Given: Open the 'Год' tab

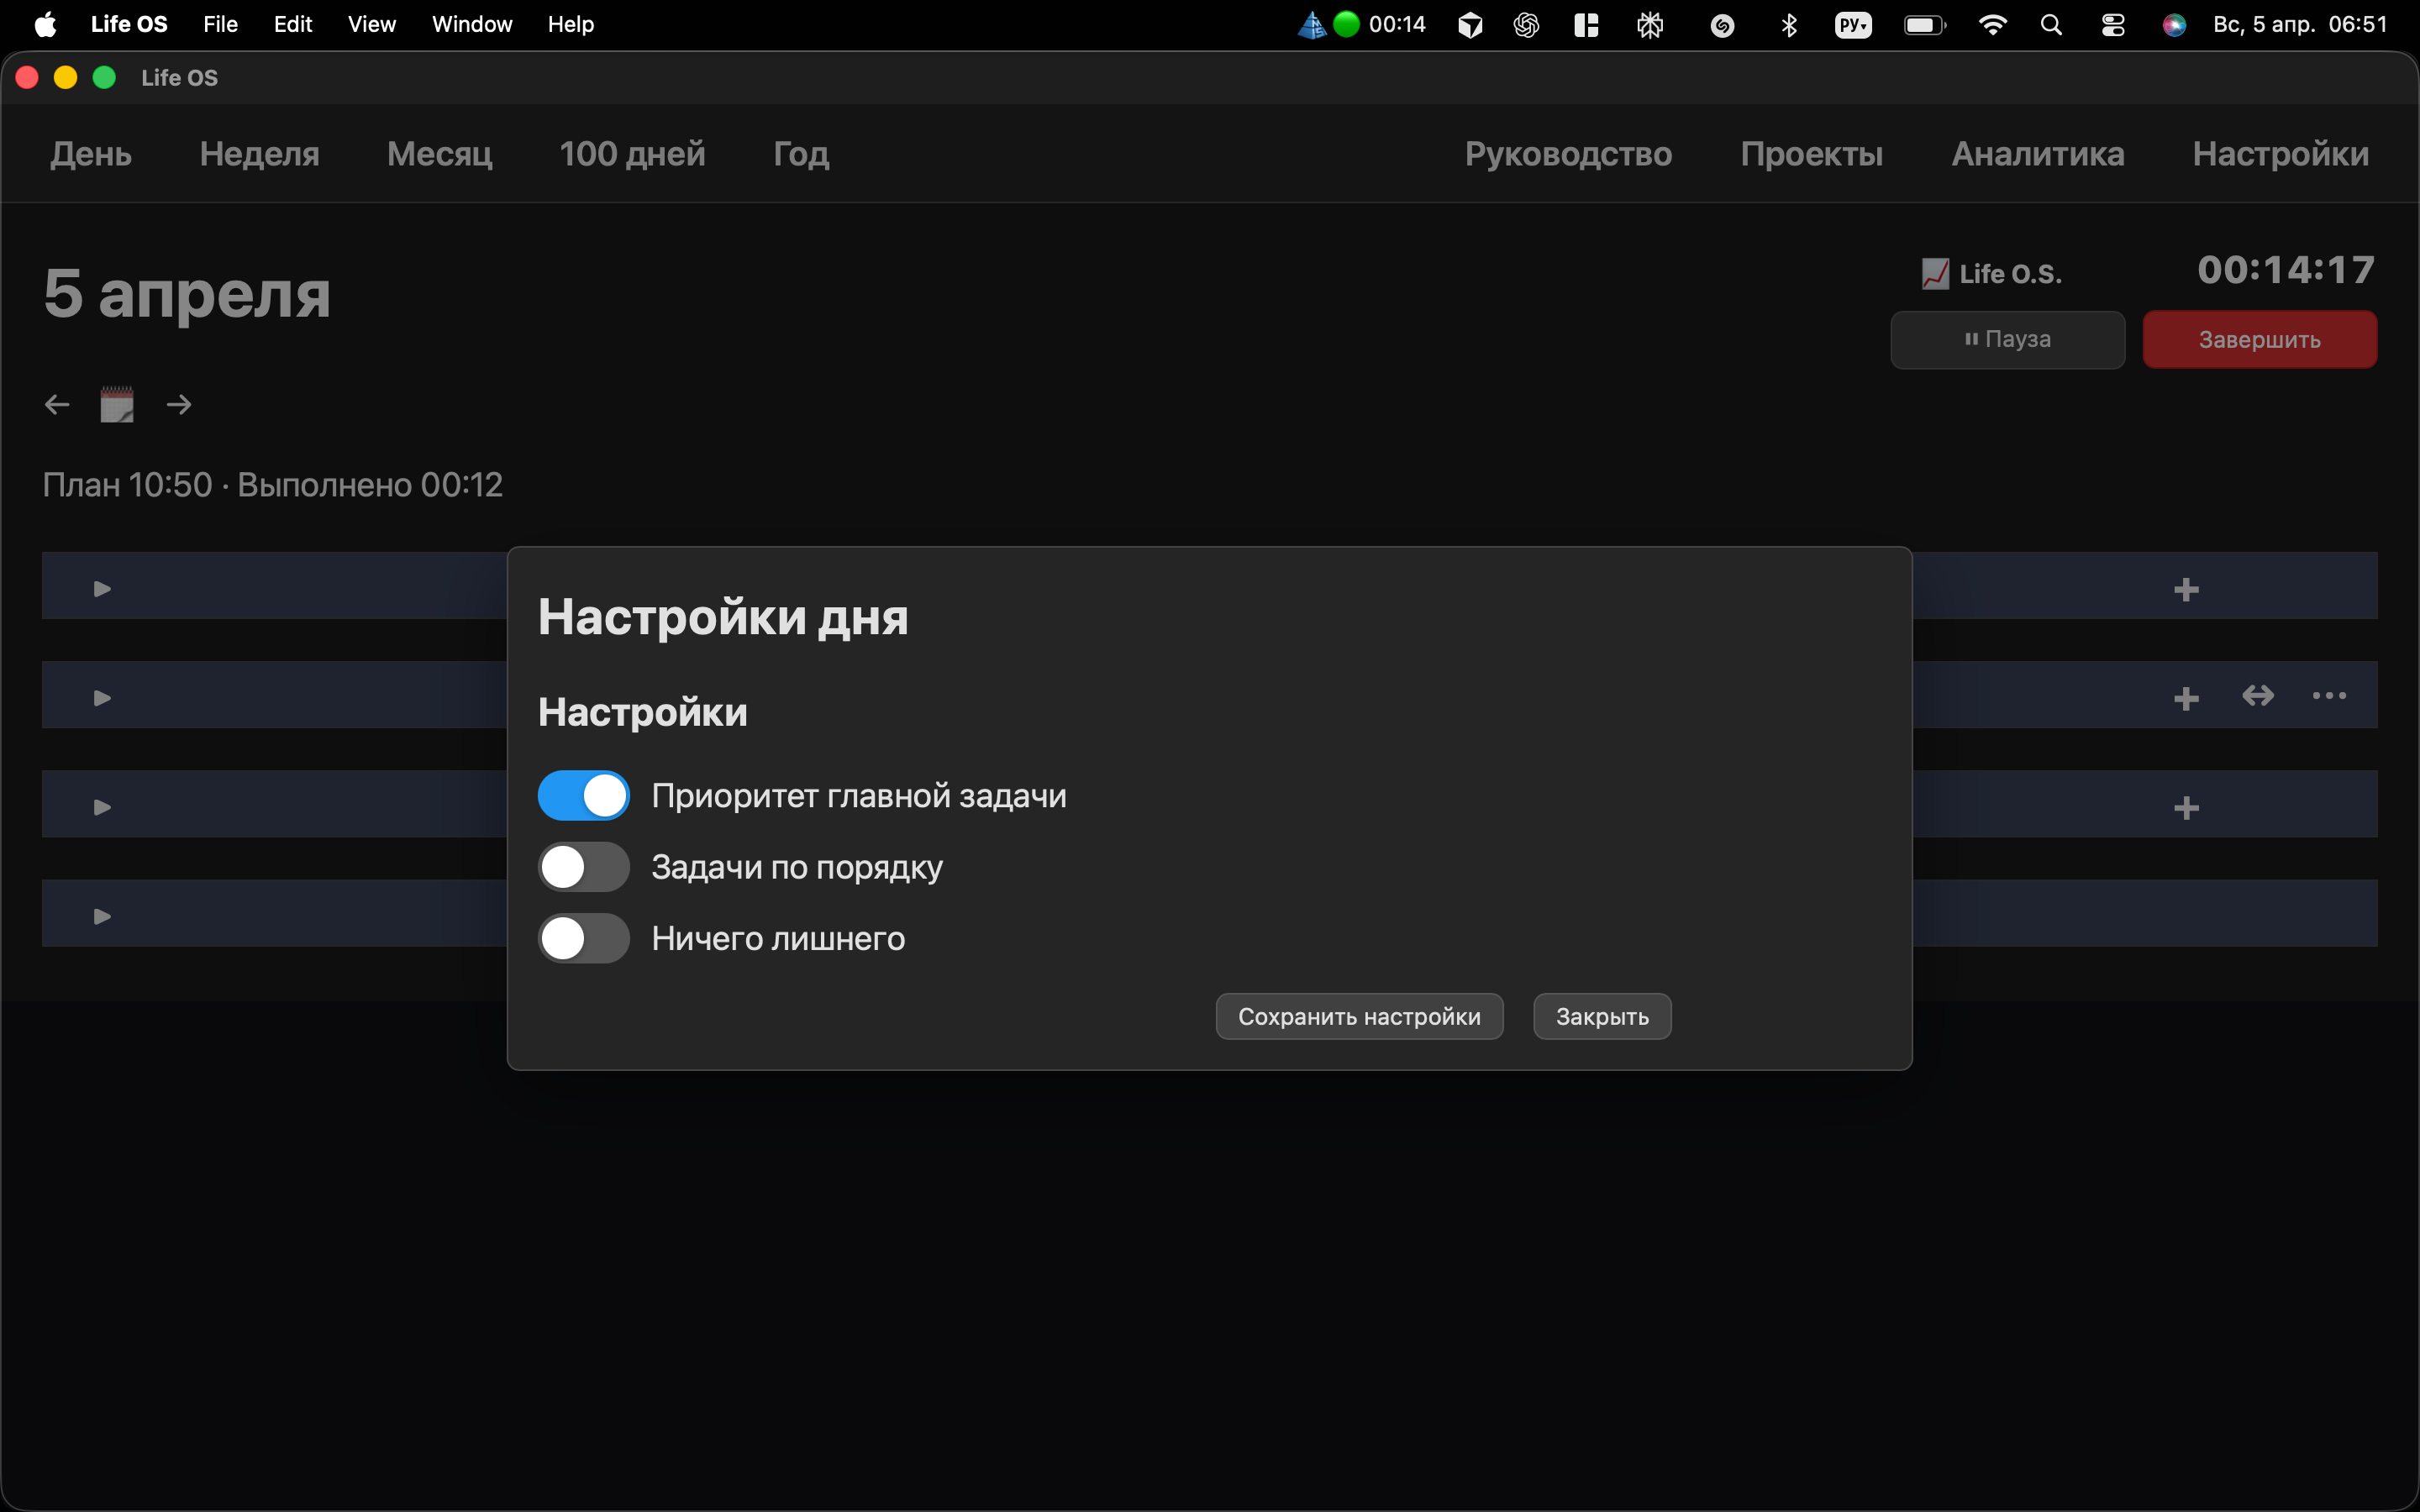Looking at the screenshot, I should coord(801,154).
